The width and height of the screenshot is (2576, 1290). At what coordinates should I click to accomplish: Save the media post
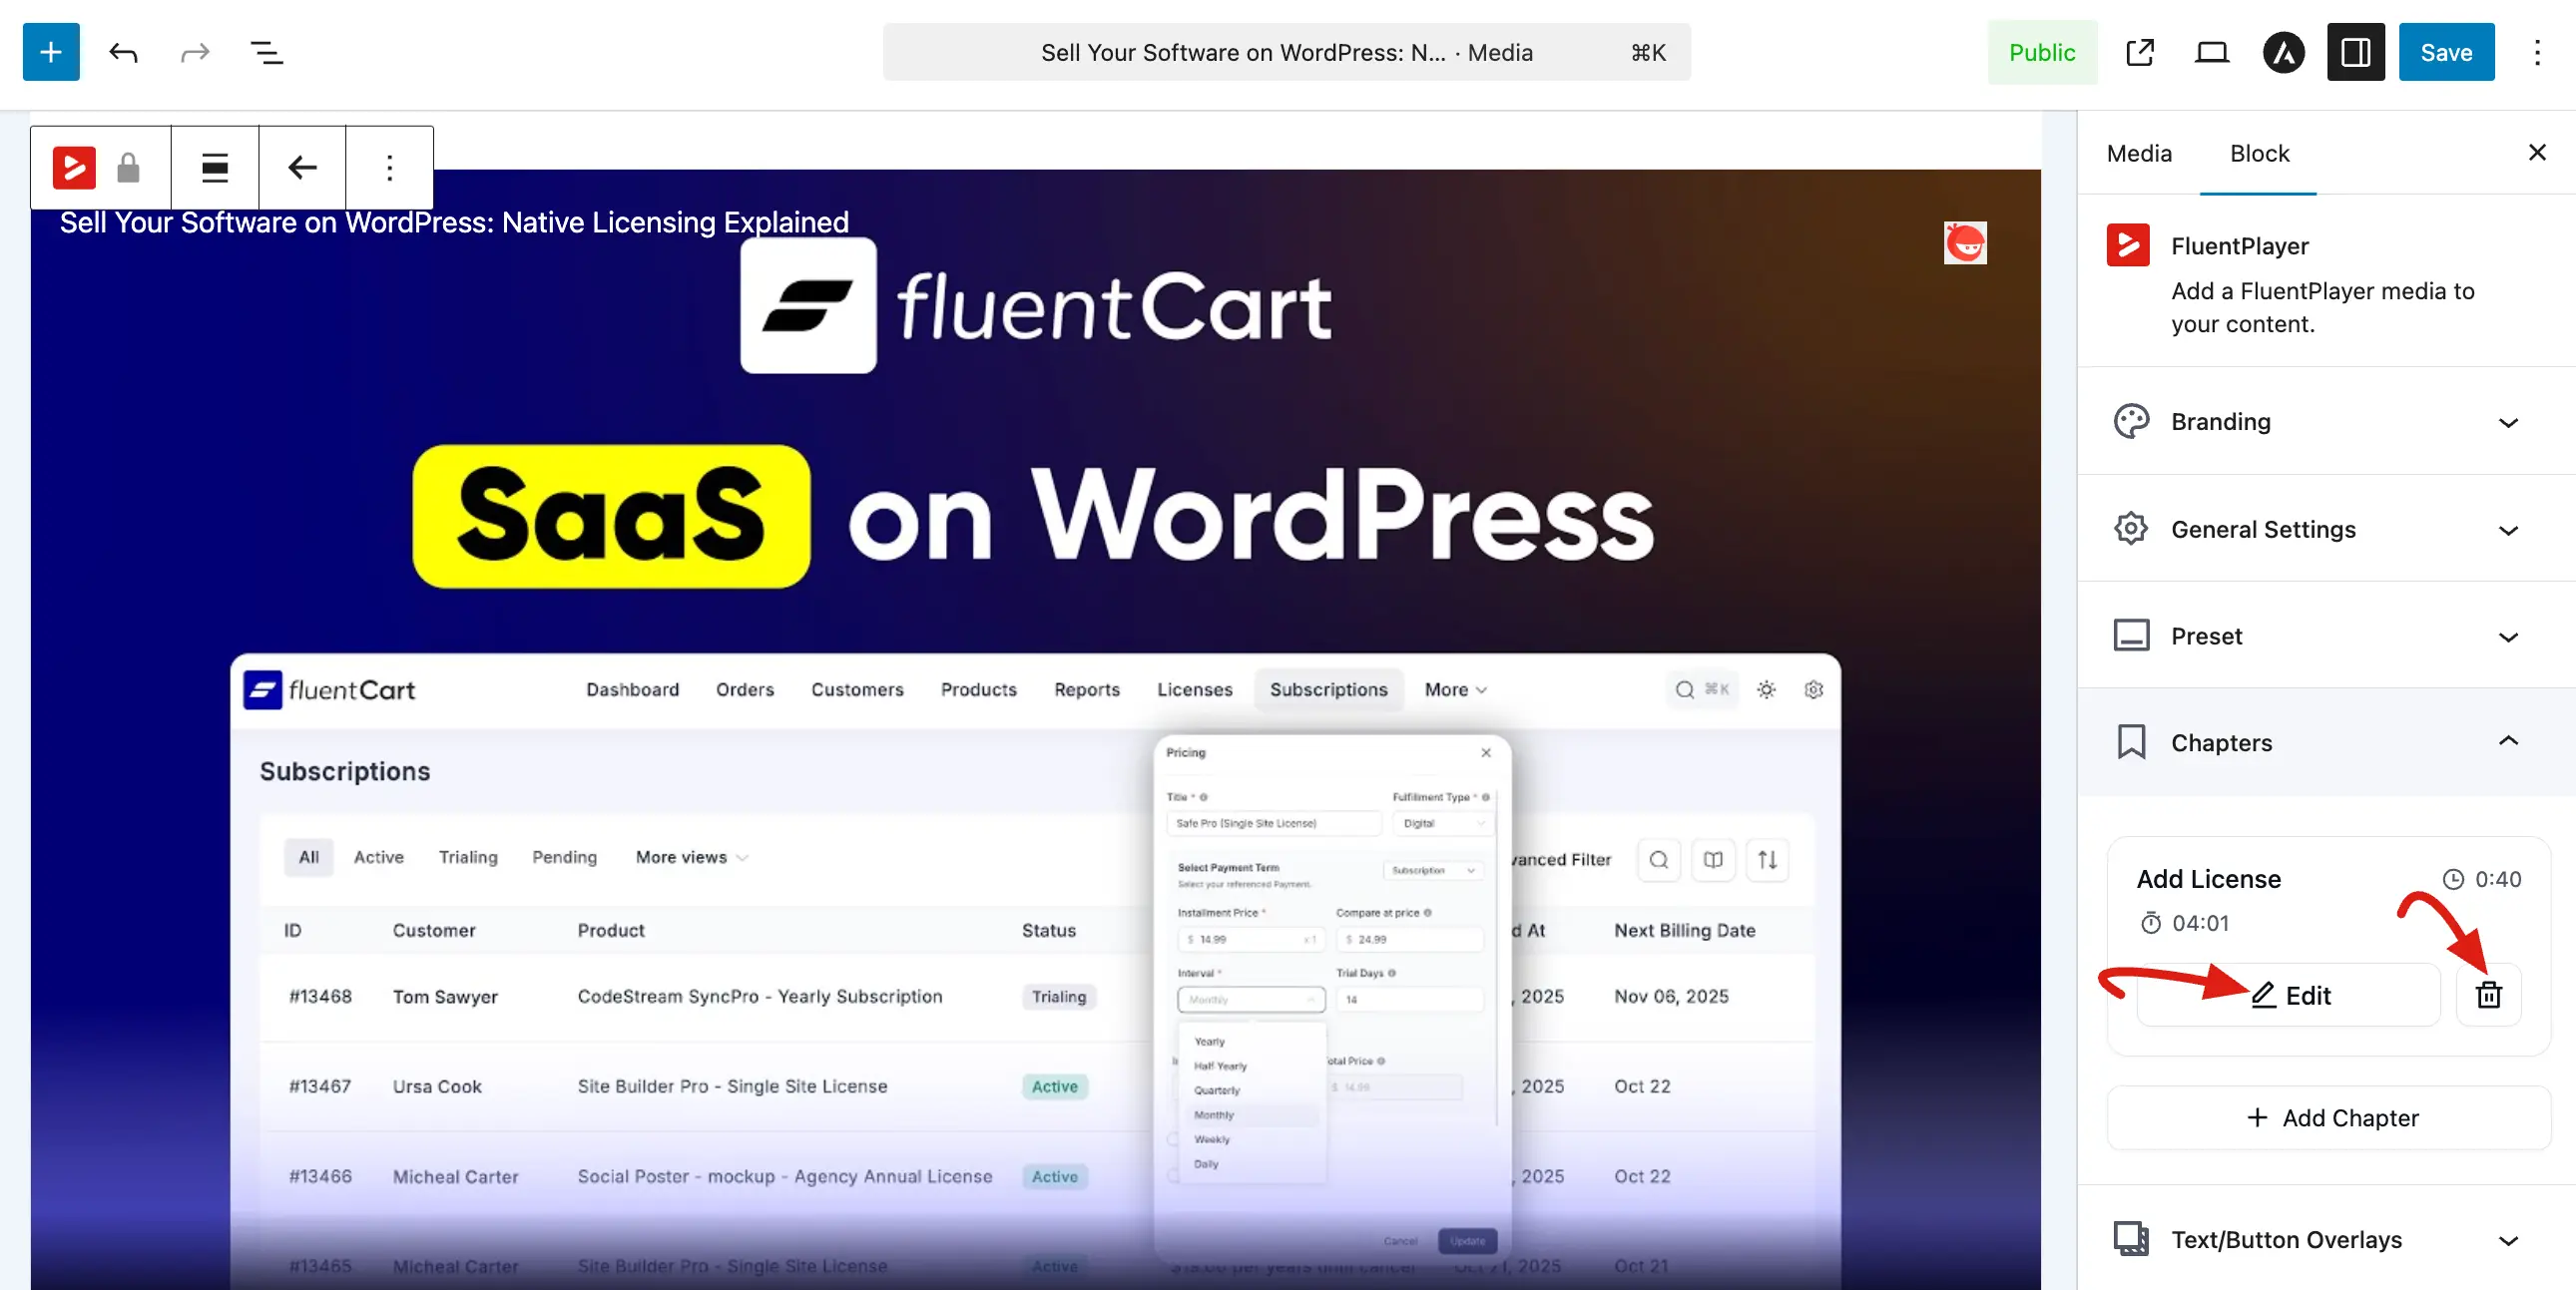2446,52
